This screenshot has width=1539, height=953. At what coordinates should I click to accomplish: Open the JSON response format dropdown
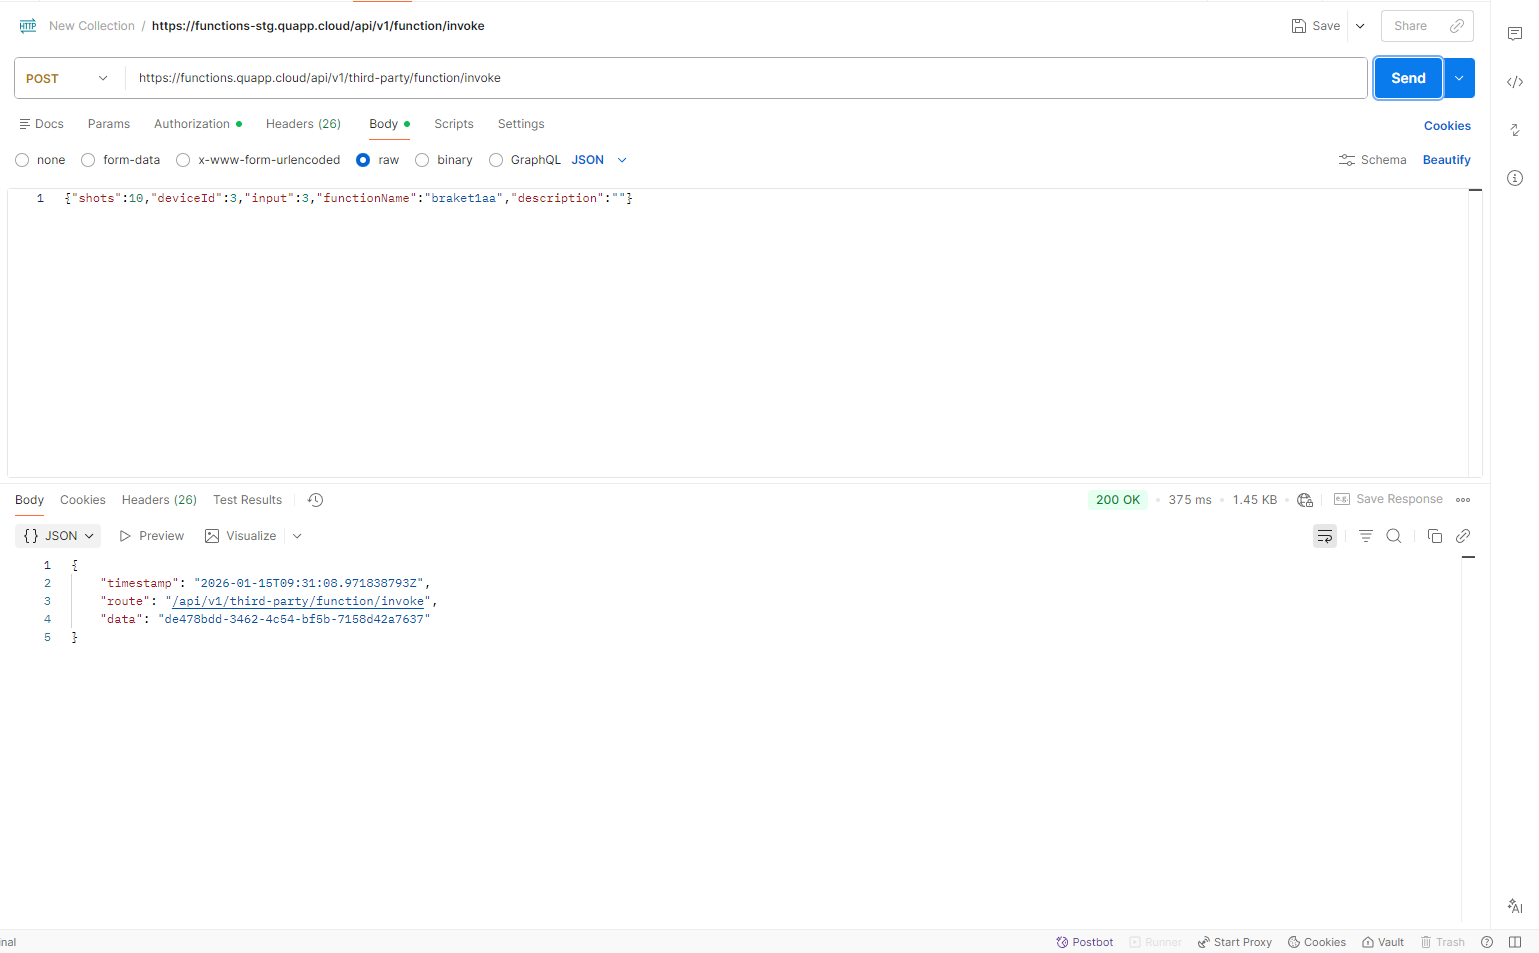pos(59,536)
